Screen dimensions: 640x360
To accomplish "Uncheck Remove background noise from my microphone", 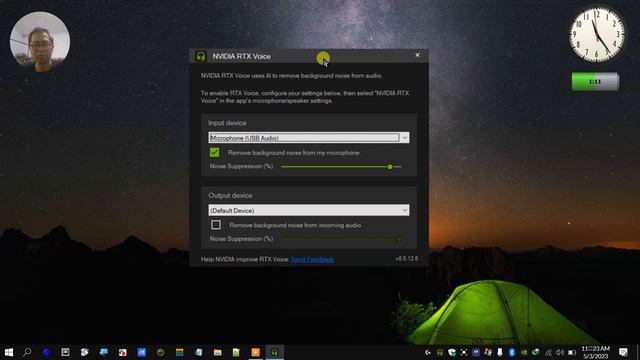I will point(214,153).
